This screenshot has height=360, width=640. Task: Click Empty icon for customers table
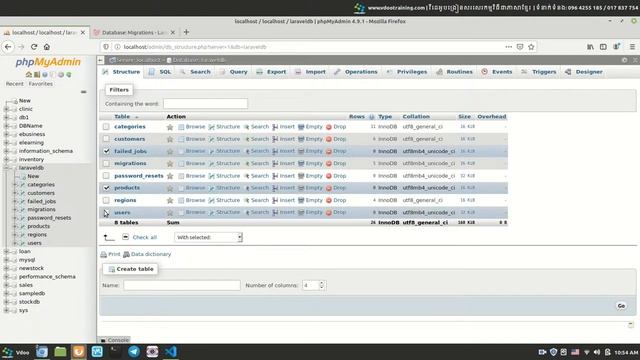coord(301,139)
